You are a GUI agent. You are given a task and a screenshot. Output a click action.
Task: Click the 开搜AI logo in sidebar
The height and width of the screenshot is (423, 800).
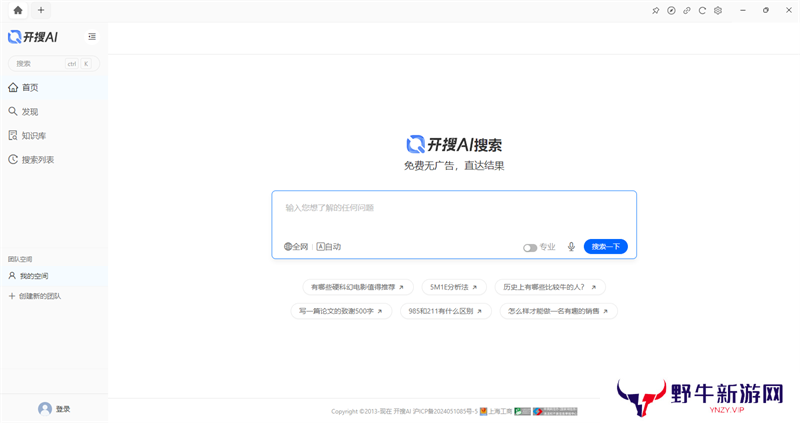tap(33, 37)
